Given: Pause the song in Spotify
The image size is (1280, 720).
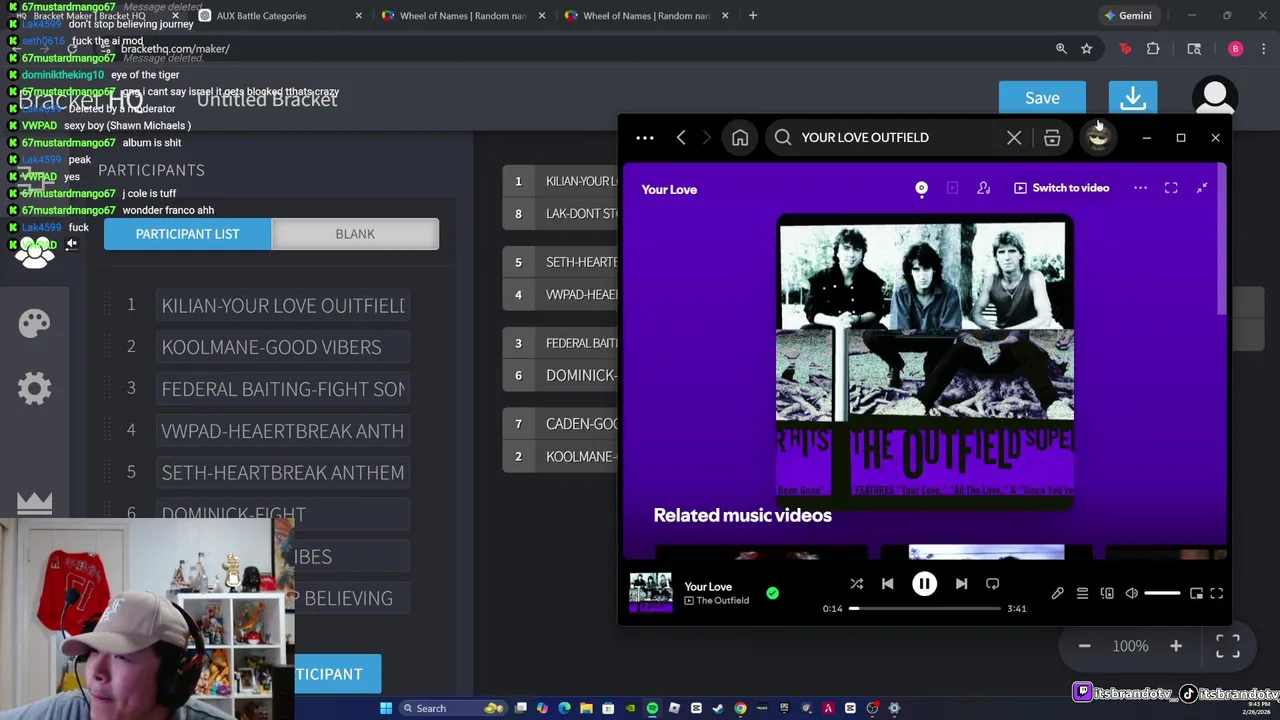Looking at the screenshot, I should [x=924, y=584].
